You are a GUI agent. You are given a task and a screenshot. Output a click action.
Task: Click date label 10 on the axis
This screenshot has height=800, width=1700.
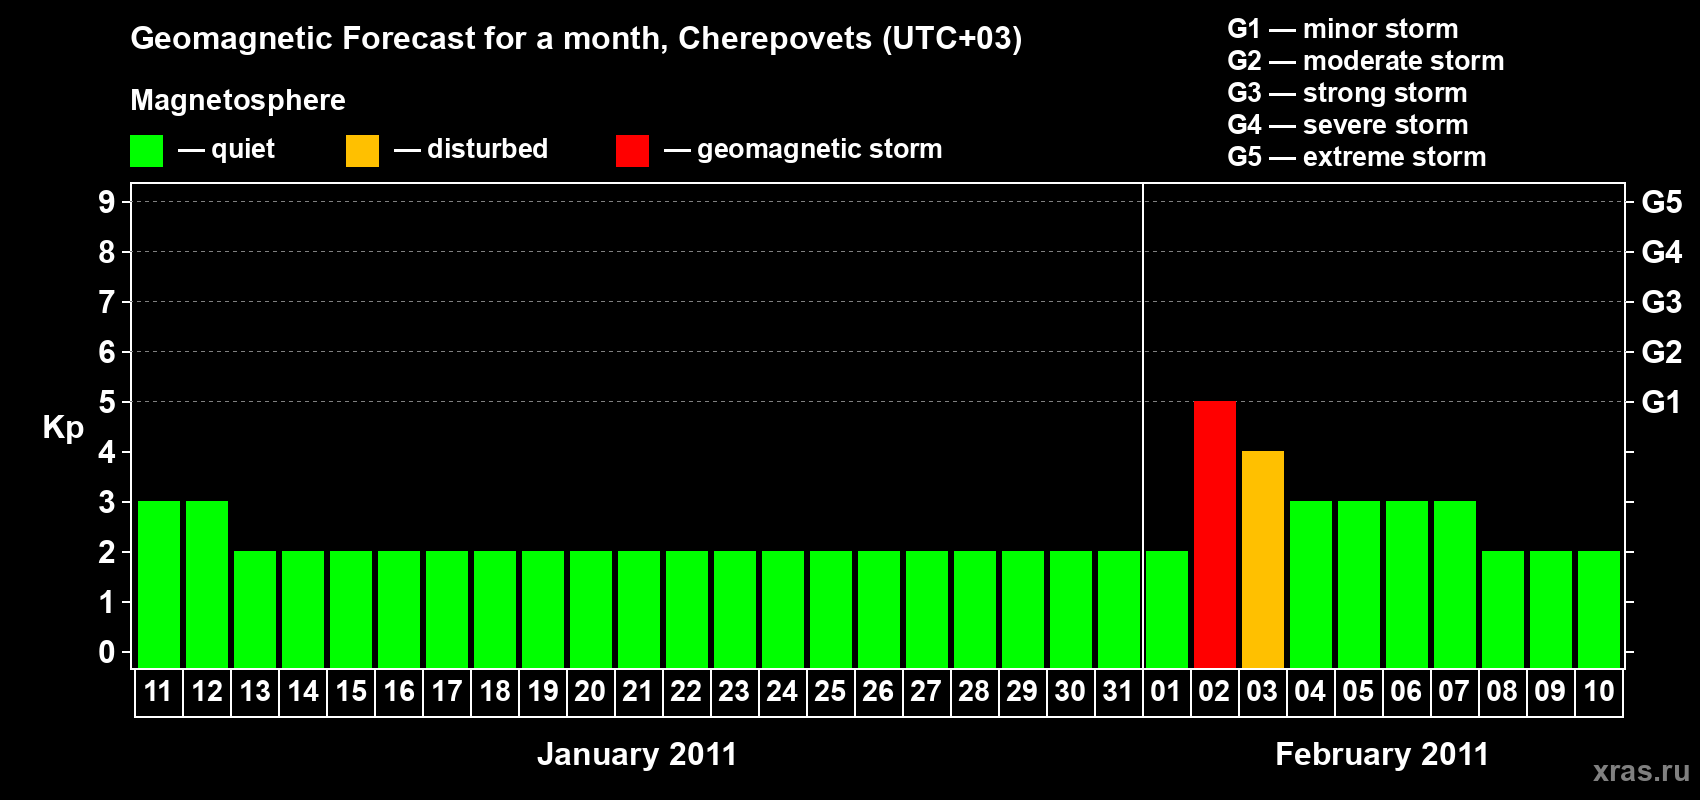(1598, 691)
